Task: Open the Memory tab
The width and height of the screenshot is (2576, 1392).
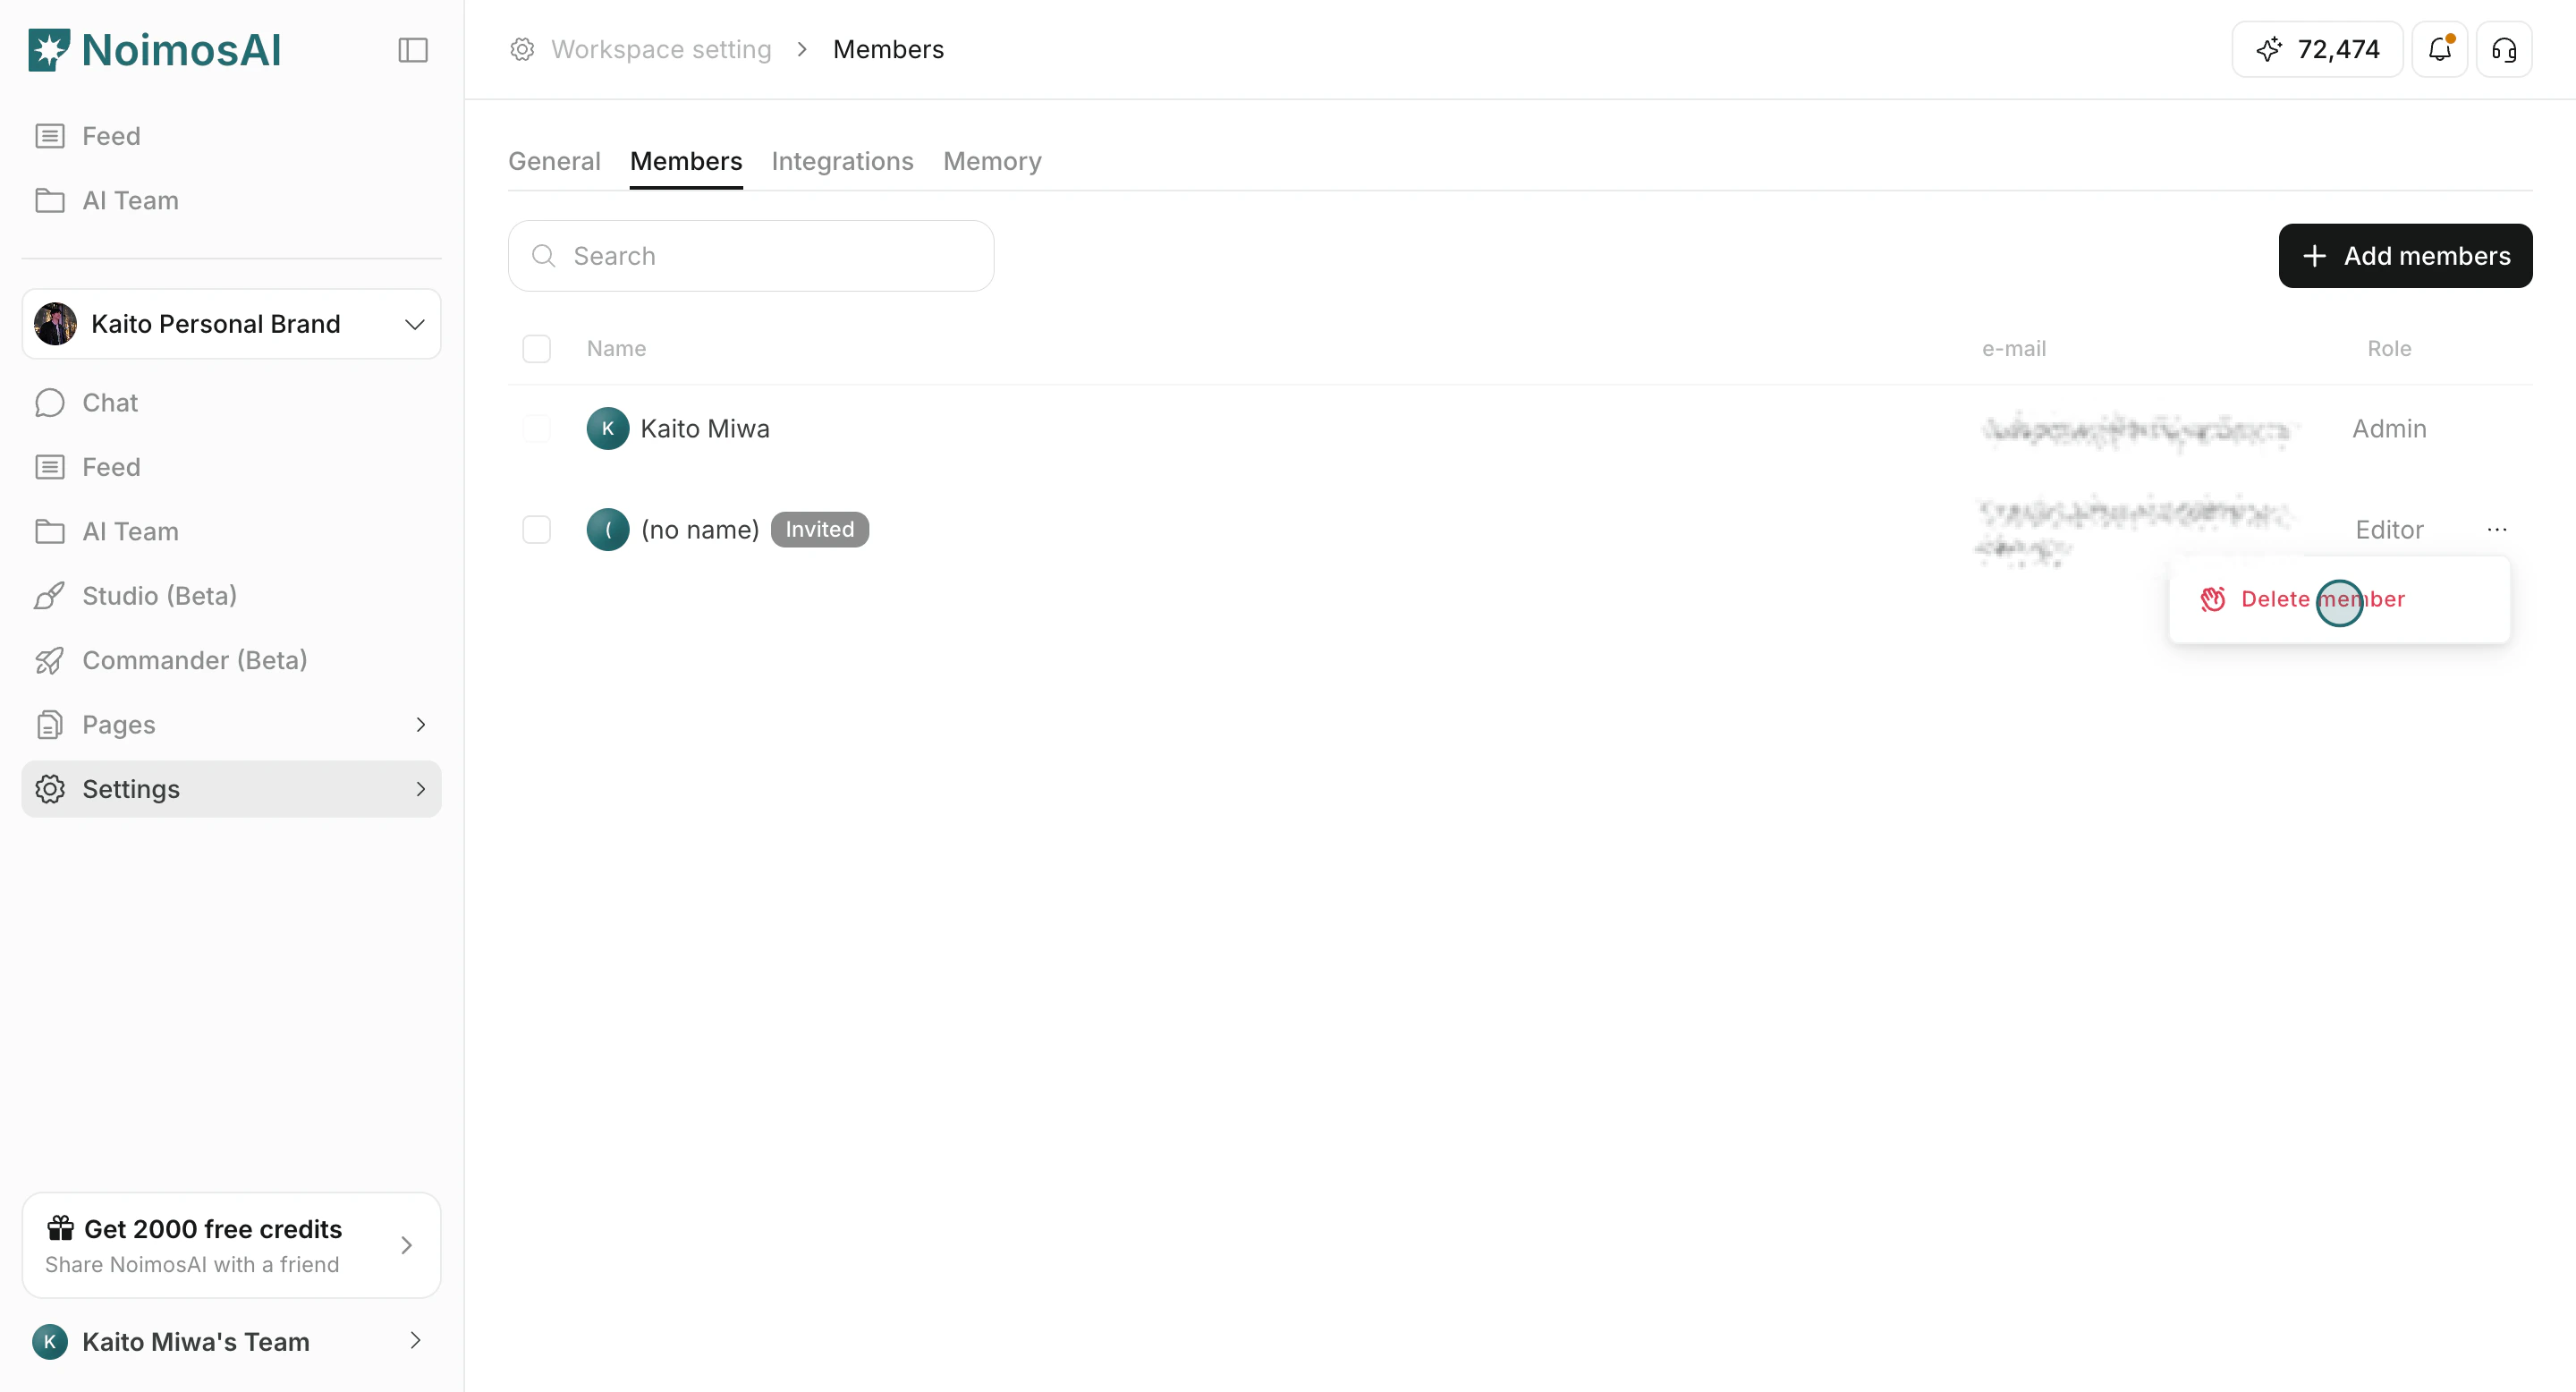Action: [x=991, y=161]
